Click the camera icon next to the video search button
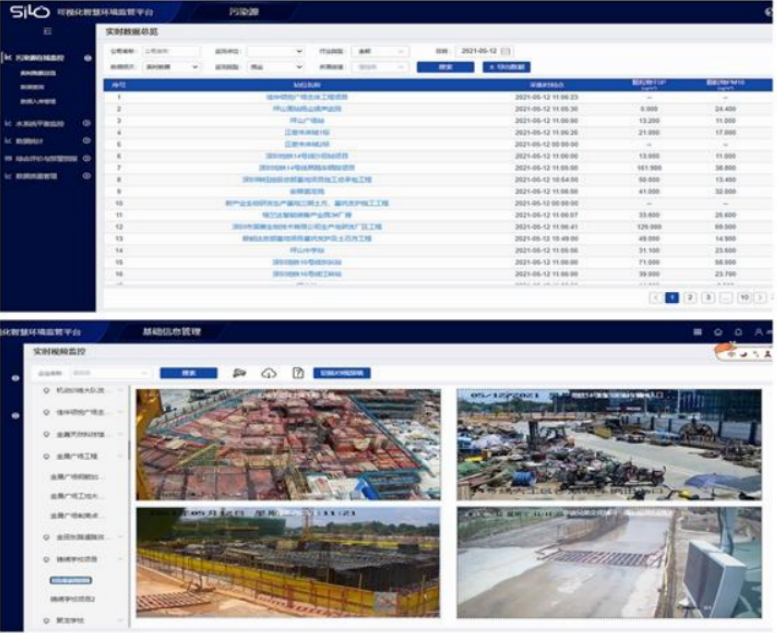The width and height of the screenshot is (777, 633). tap(240, 373)
